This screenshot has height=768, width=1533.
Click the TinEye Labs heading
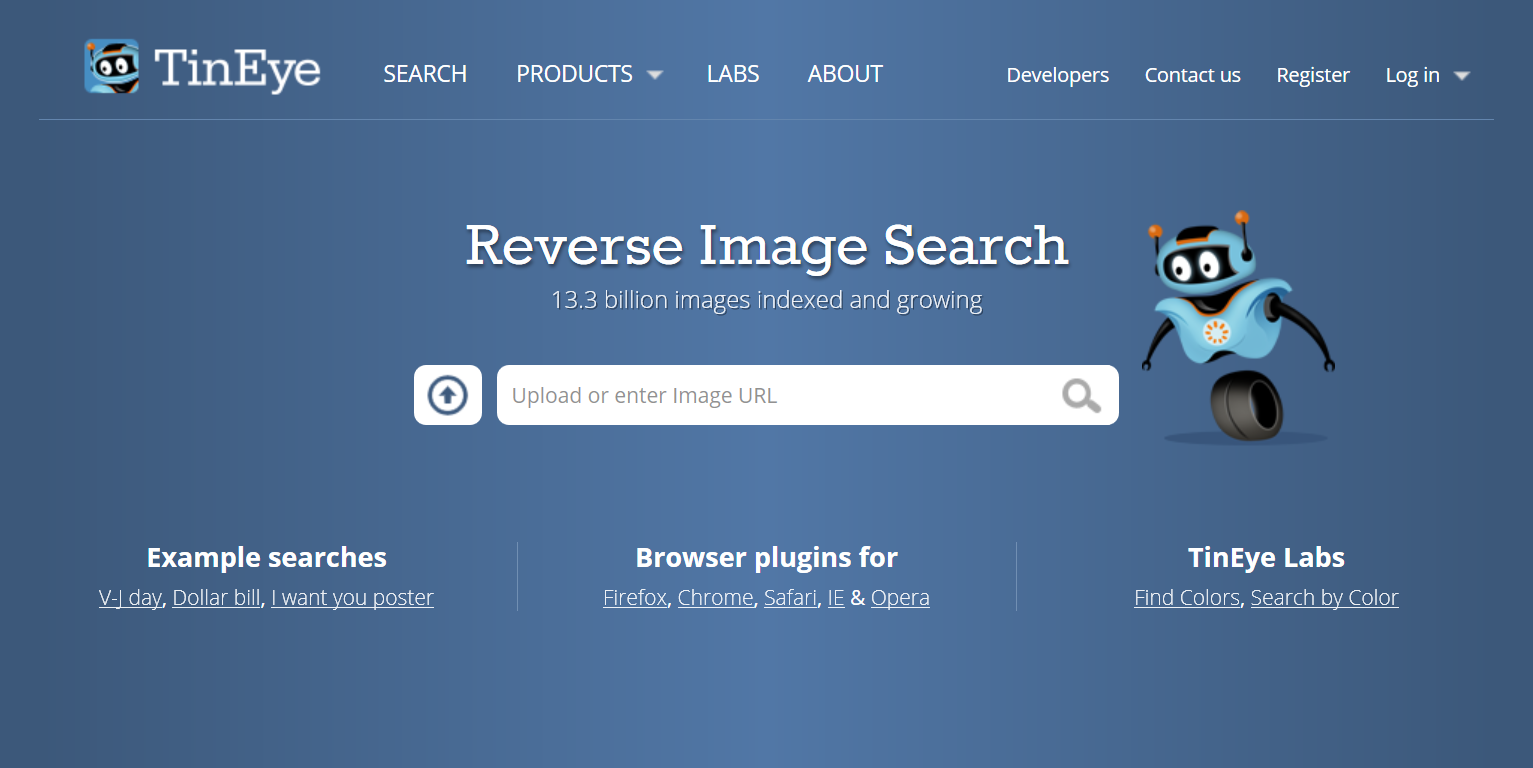(x=1266, y=557)
